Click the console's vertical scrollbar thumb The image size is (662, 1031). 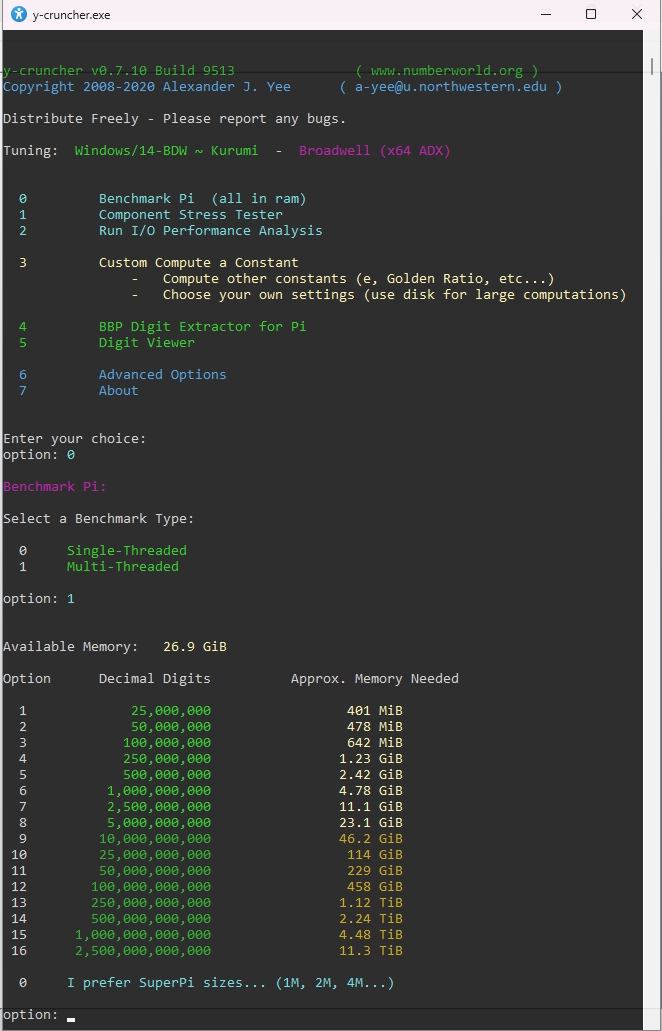[652, 66]
